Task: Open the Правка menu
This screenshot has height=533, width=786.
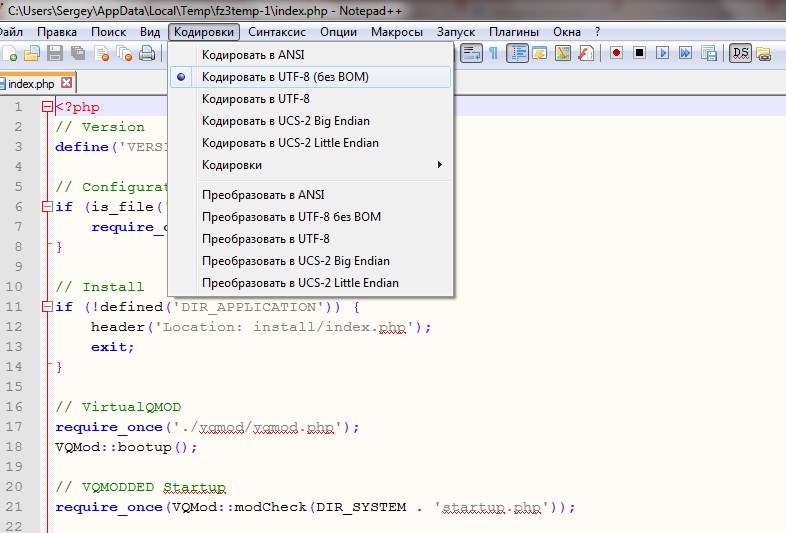Action: click(x=57, y=32)
